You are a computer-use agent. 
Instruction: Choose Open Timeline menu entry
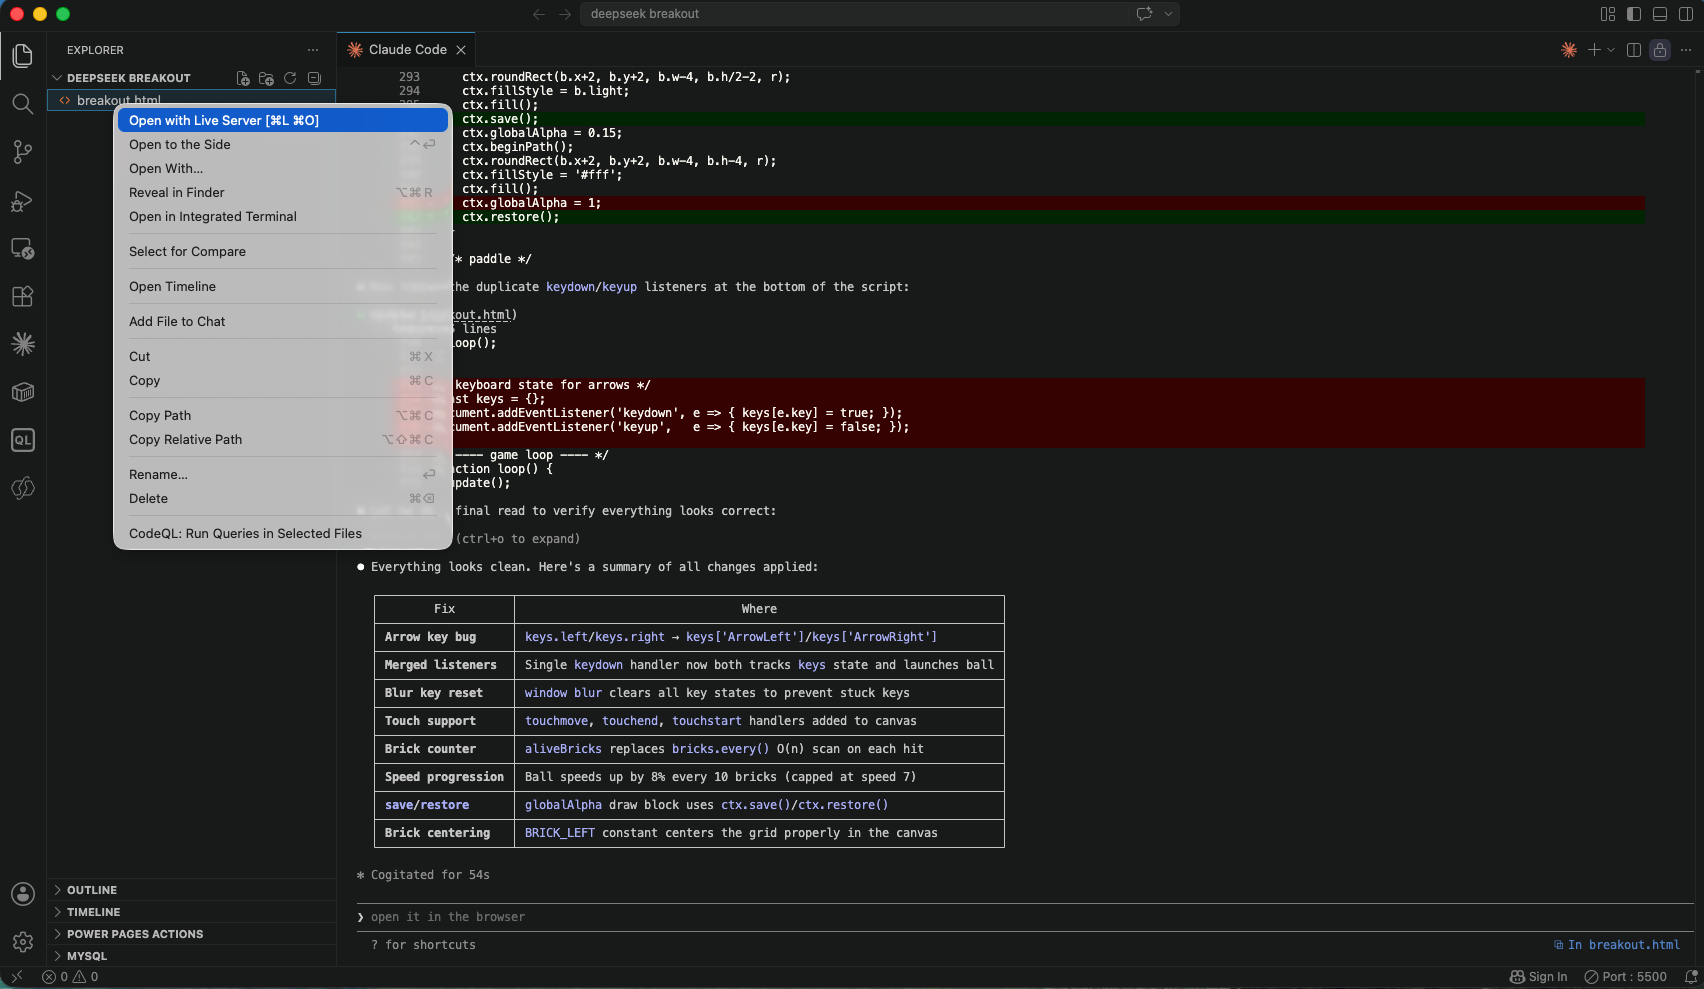click(282, 286)
